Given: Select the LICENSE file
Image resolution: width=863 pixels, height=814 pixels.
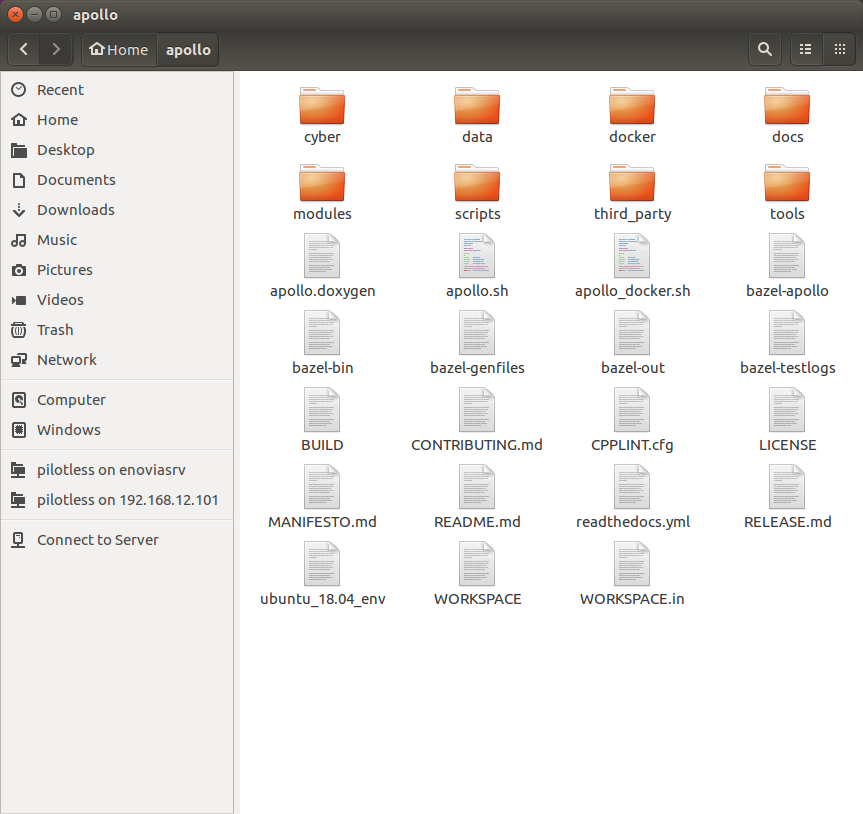Looking at the screenshot, I should click(x=787, y=419).
